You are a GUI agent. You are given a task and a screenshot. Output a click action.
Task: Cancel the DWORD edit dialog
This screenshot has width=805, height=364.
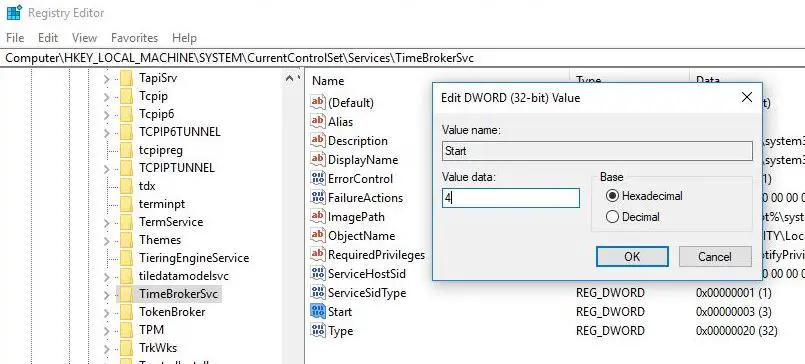(x=715, y=256)
